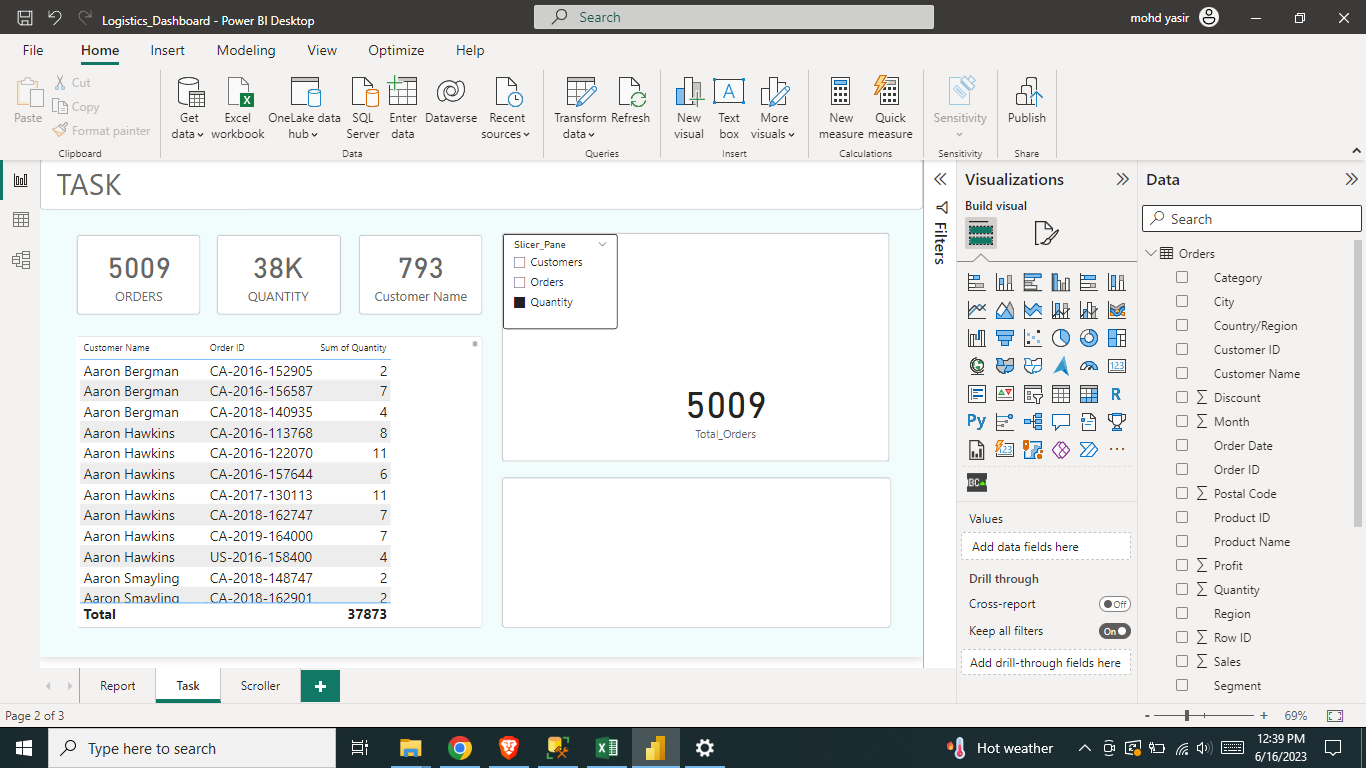This screenshot has width=1366, height=768.
Task: Open the Modeling ribbon tab
Action: (x=246, y=50)
